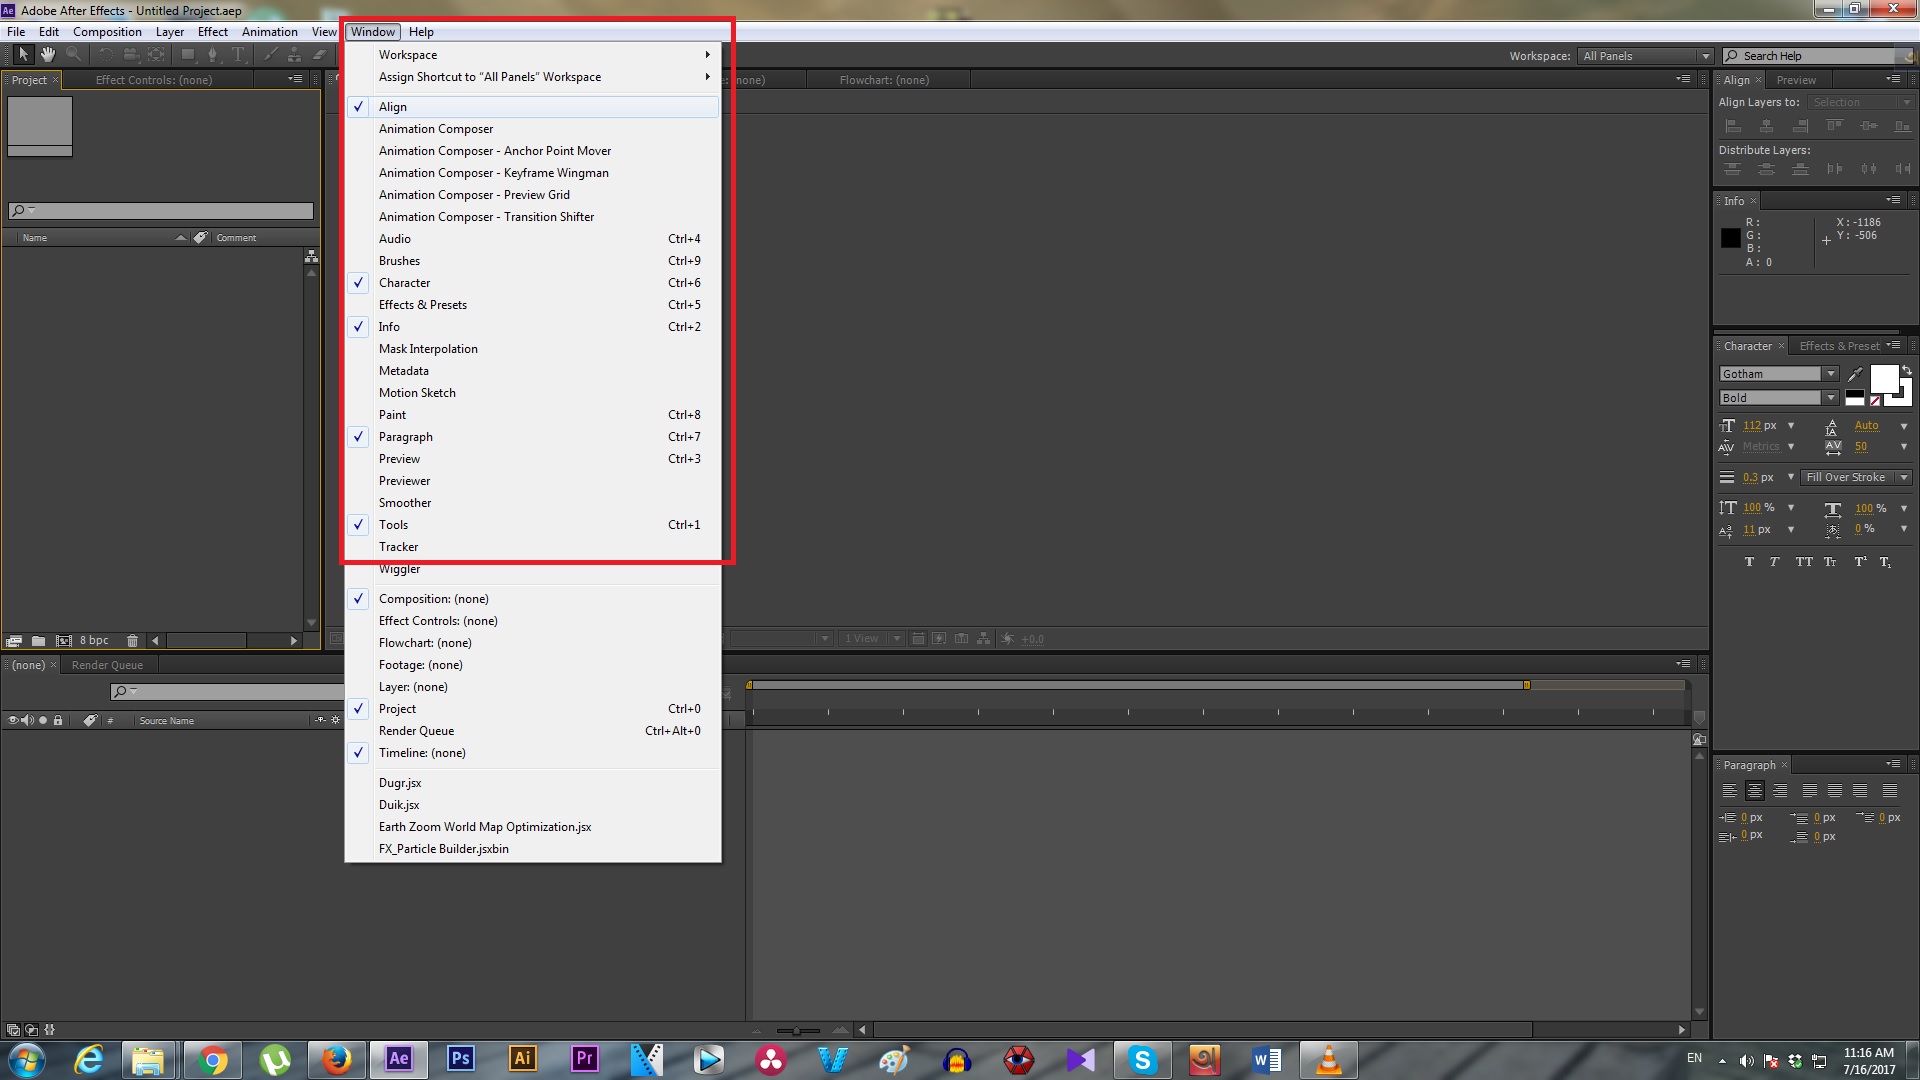
Task: Select the Photoshop taskbar icon
Action: pyautogui.click(x=460, y=1059)
